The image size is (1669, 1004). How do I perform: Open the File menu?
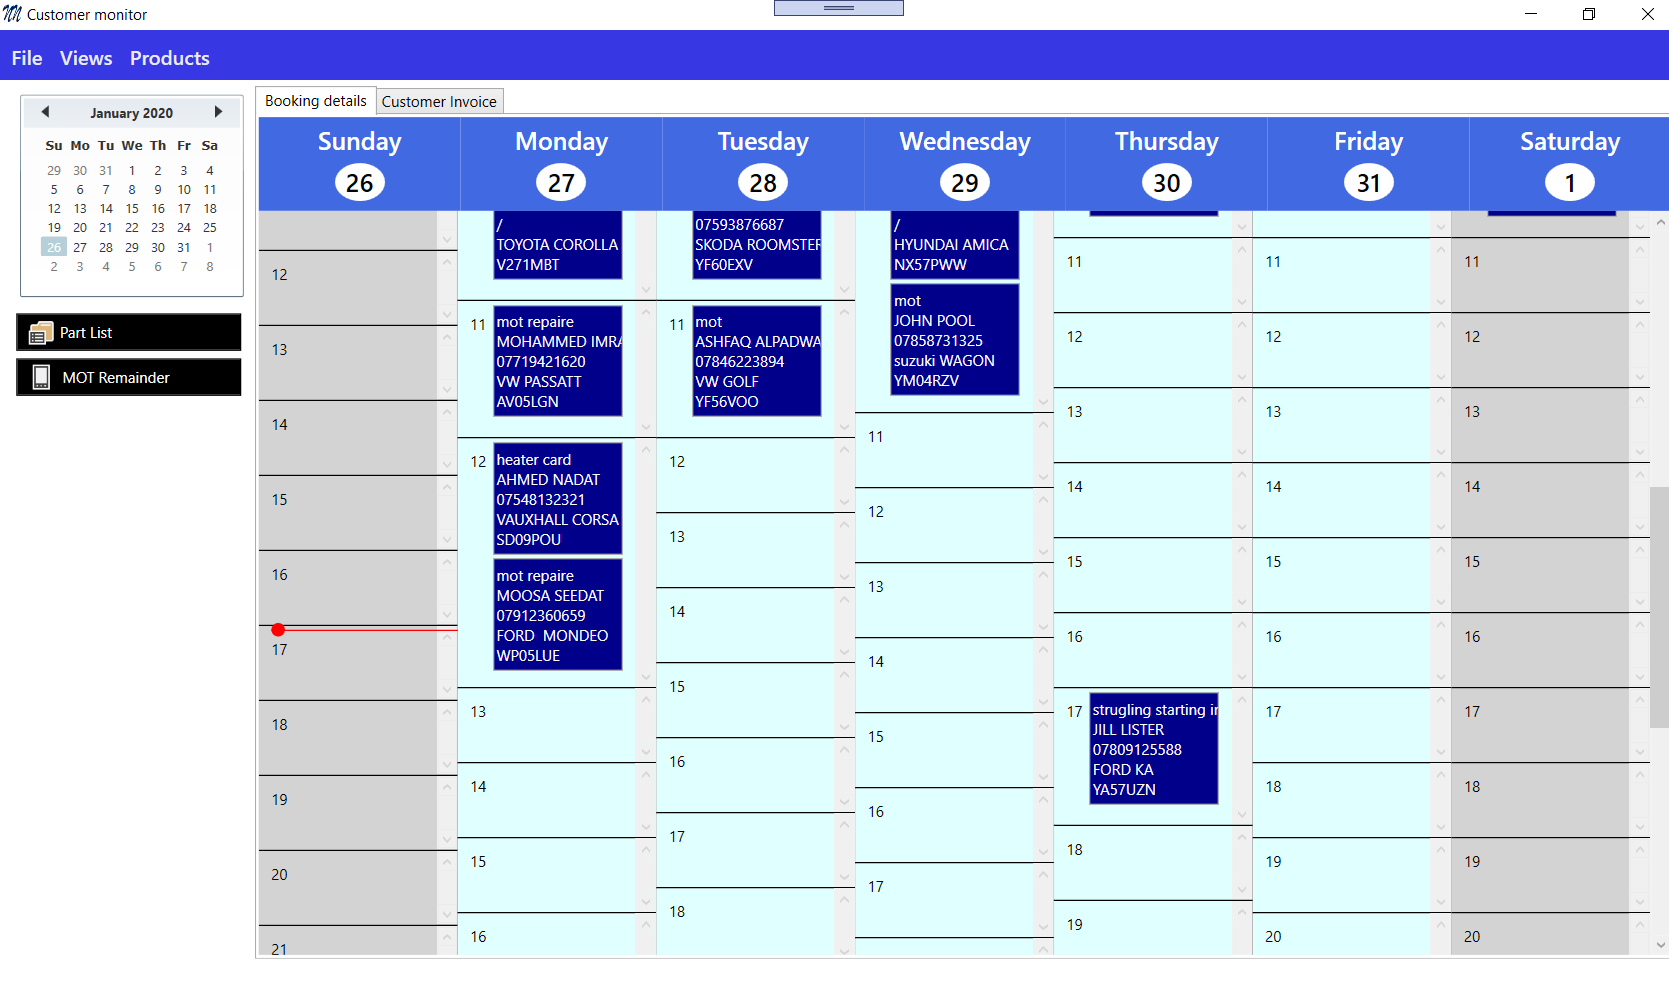[27, 58]
